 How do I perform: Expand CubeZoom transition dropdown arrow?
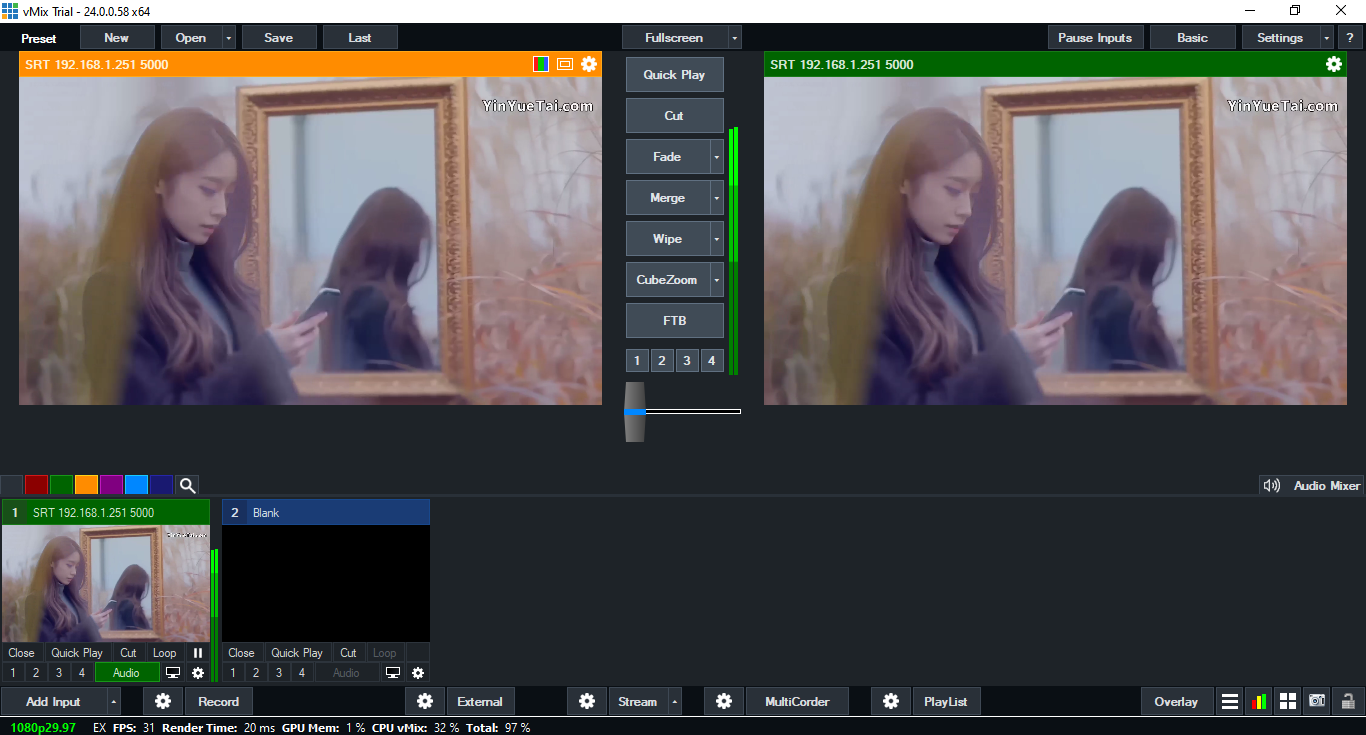[x=717, y=280]
